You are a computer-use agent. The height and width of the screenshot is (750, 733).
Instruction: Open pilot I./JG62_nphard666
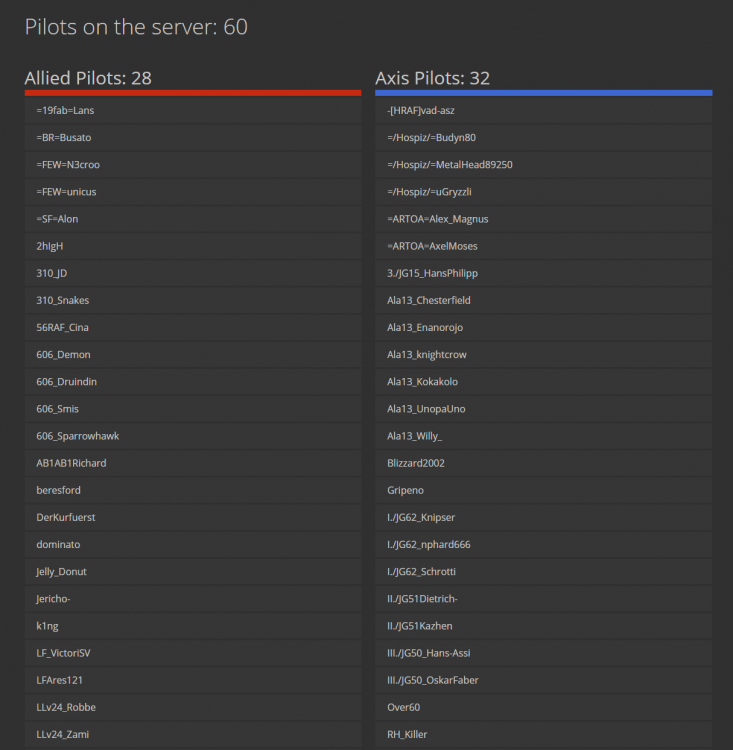[x=429, y=544]
